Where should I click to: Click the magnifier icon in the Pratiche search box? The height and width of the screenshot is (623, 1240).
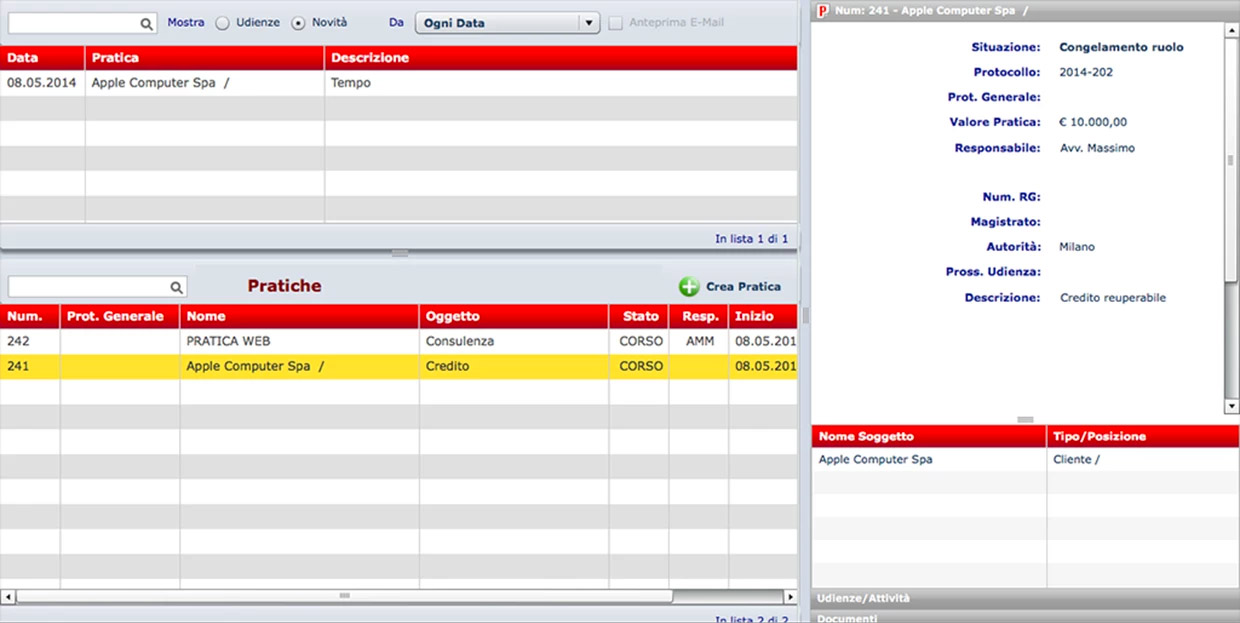[x=176, y=287]
